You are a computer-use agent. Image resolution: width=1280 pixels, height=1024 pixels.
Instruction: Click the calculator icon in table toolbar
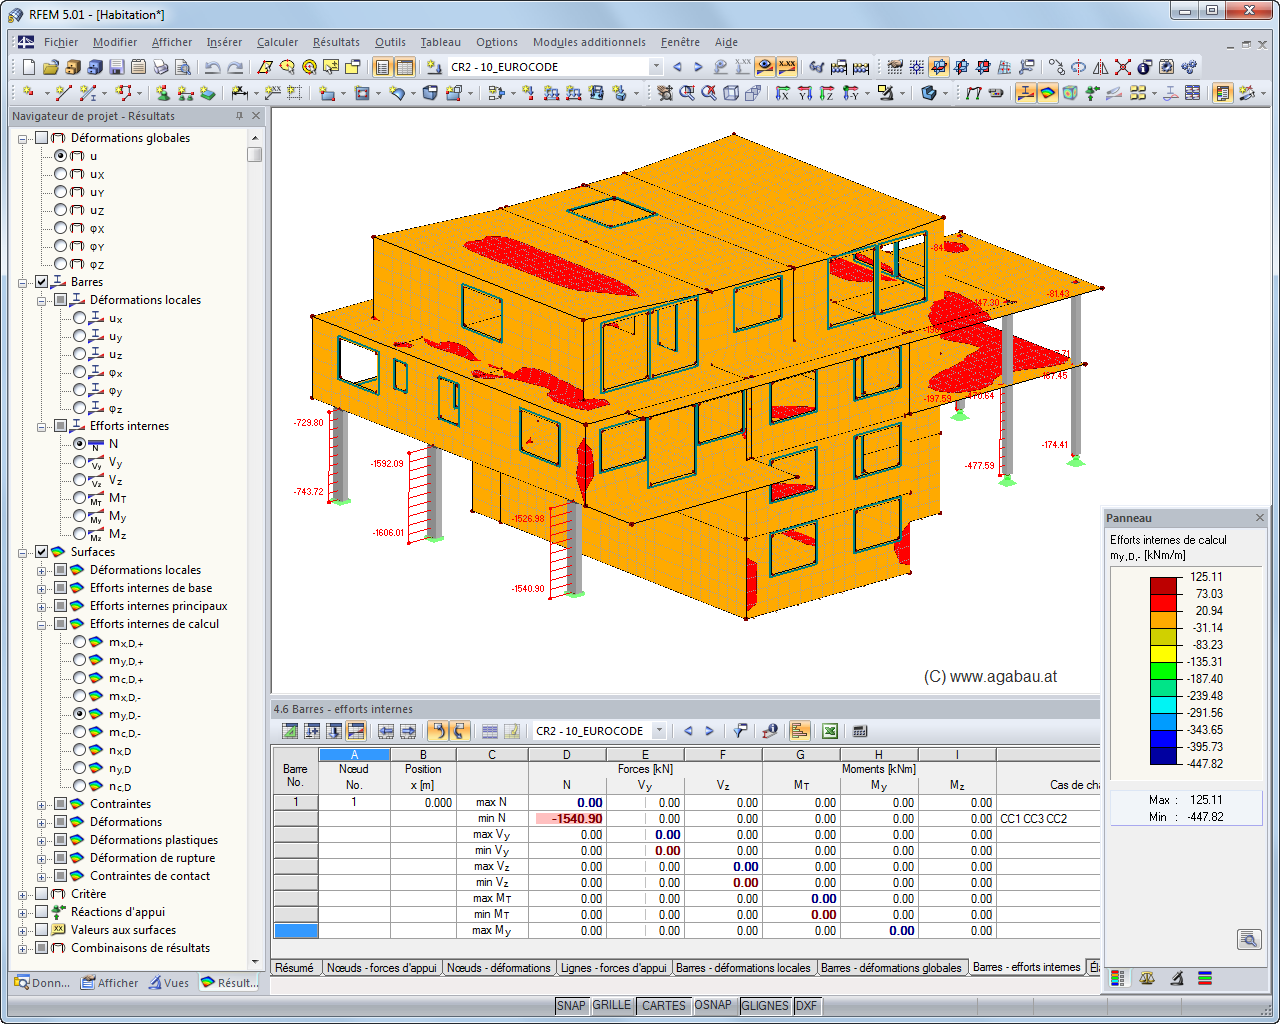[x=860, y=731]
